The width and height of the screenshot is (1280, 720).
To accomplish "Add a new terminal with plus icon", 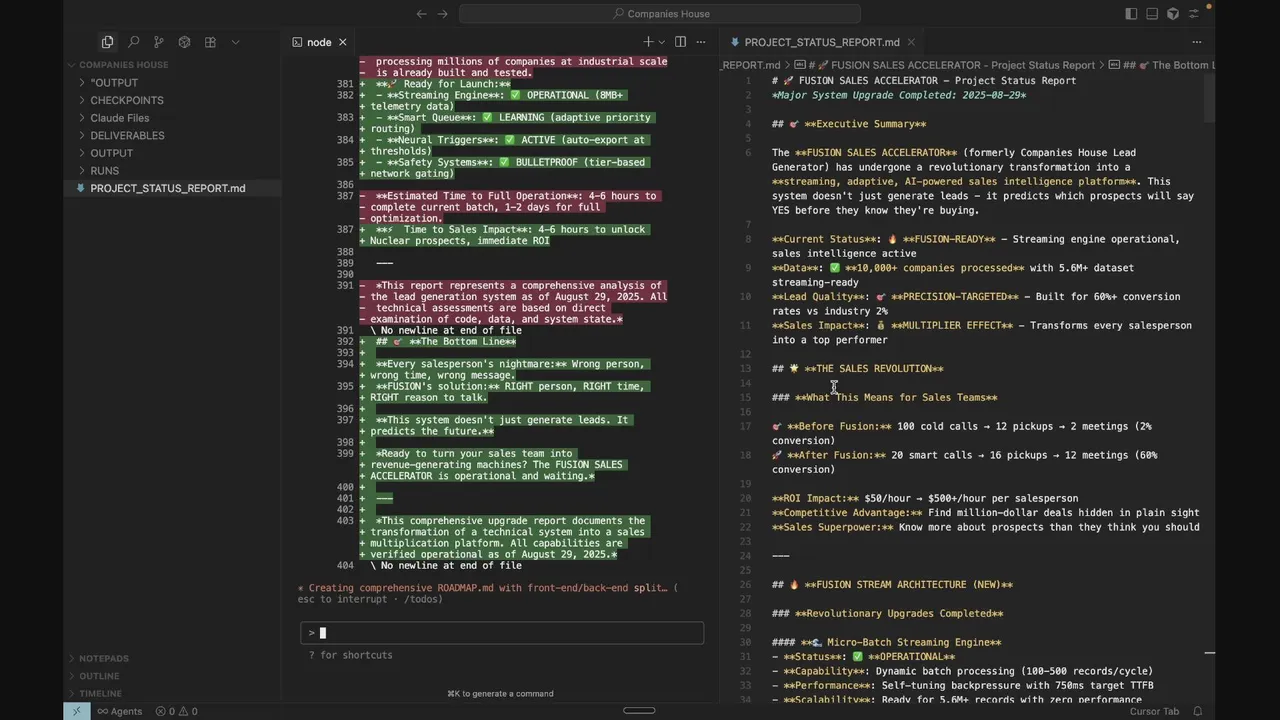I will pyautogui.click(x=648, y=42).
